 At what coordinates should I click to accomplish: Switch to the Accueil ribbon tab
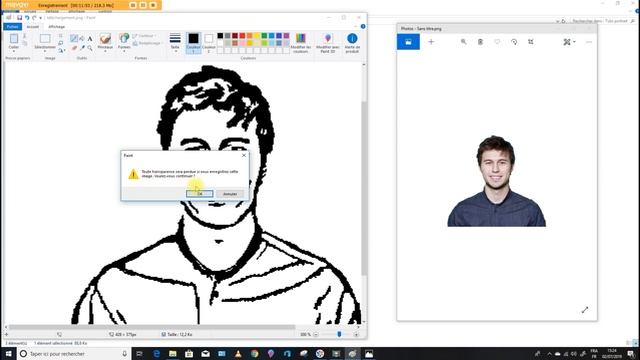pos(33,27)
